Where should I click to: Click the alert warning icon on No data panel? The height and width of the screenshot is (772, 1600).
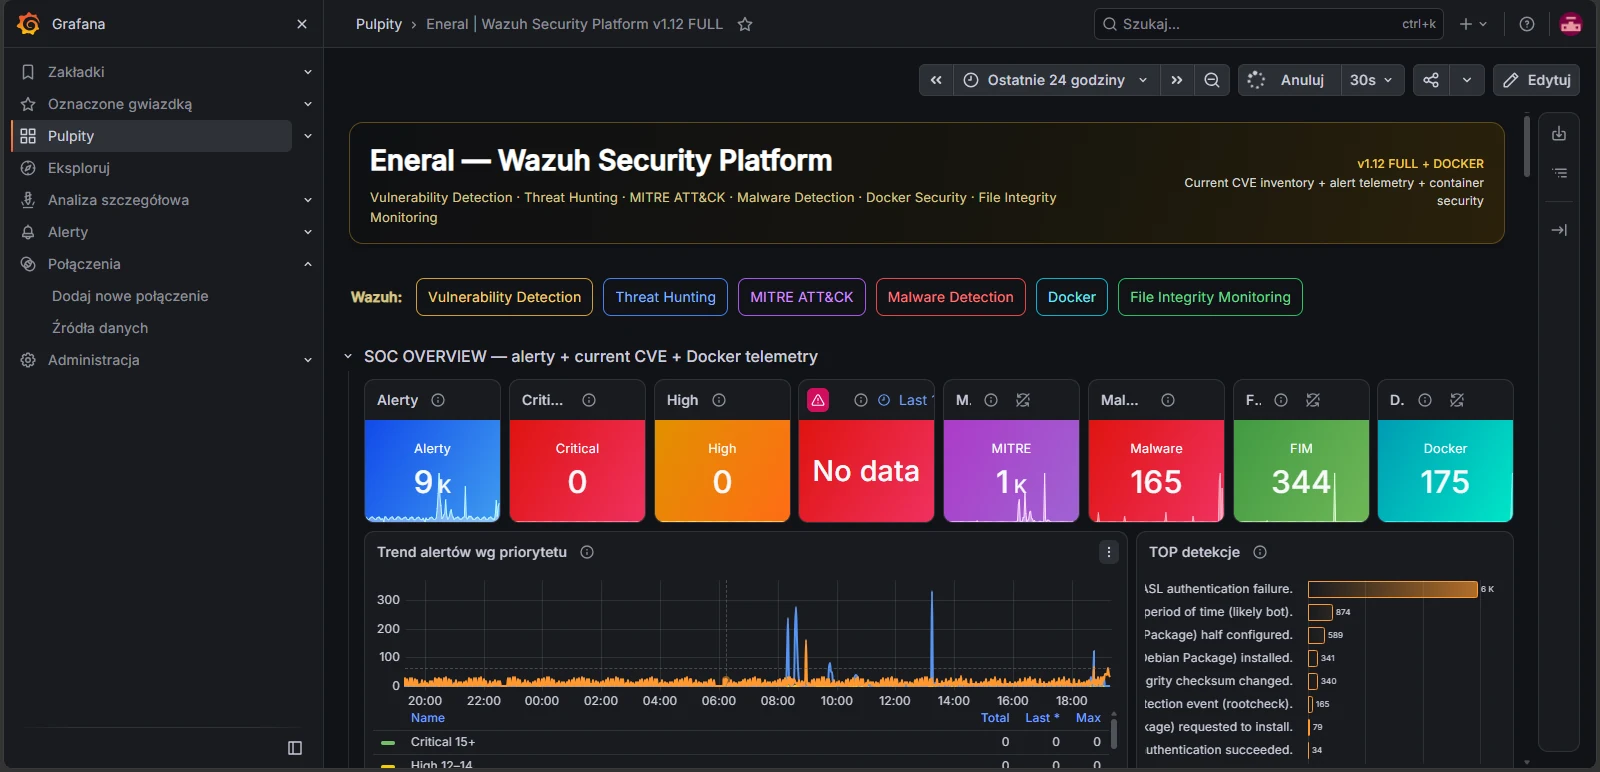818,400
